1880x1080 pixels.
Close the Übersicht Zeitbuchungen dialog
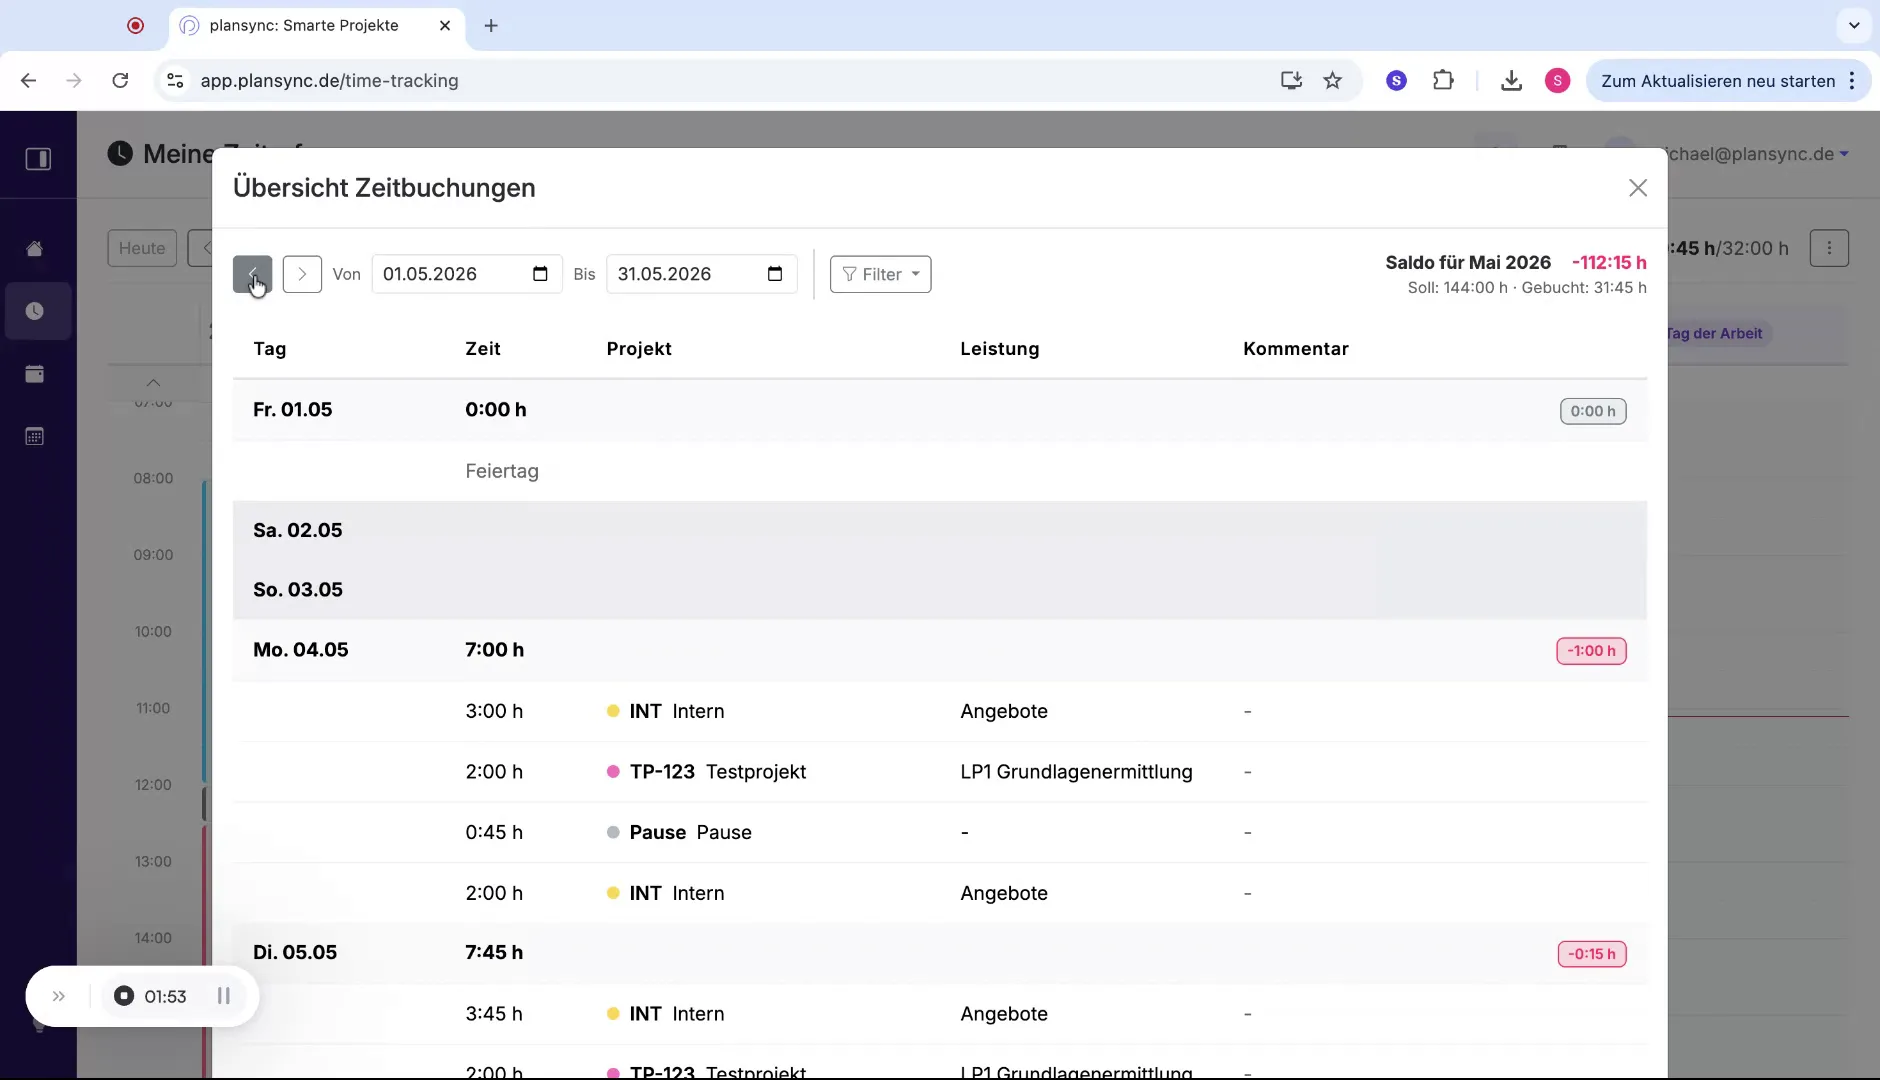1637,188
